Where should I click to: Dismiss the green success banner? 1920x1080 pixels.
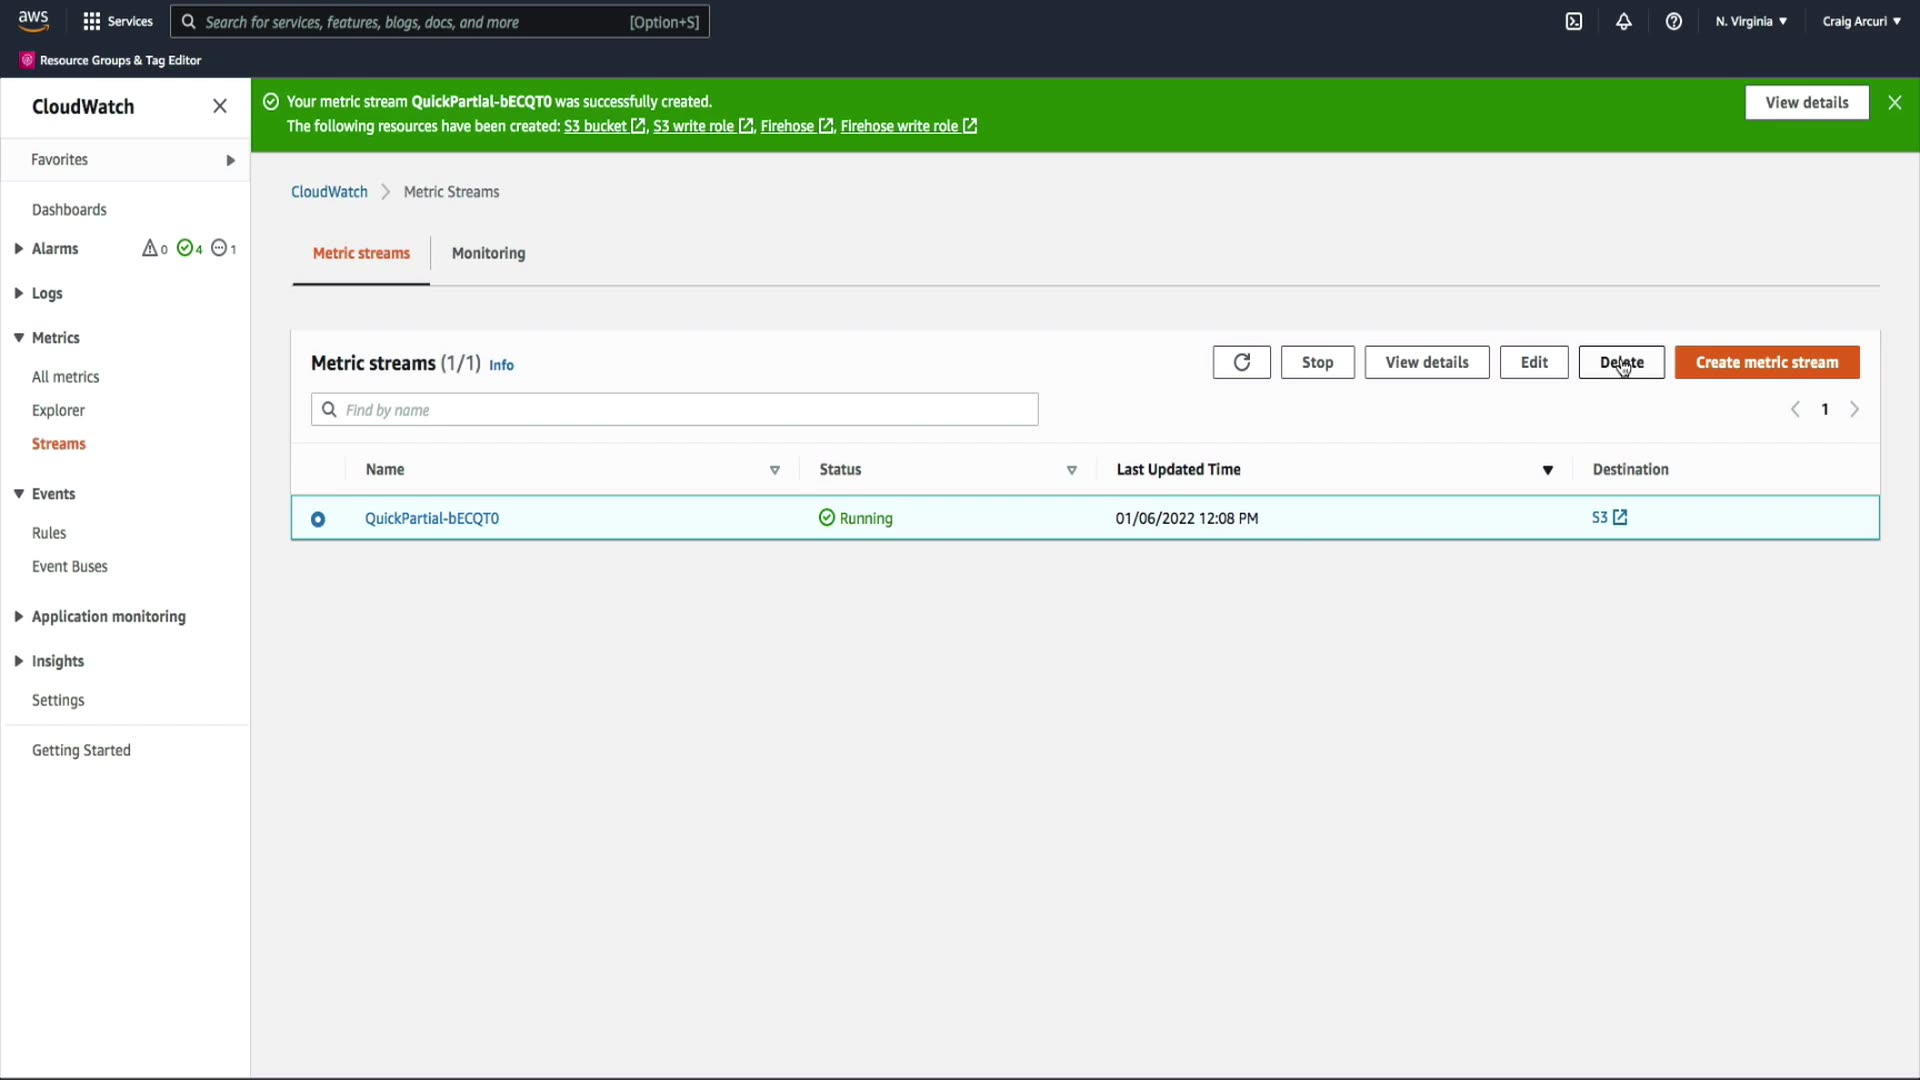[1894, 102]
